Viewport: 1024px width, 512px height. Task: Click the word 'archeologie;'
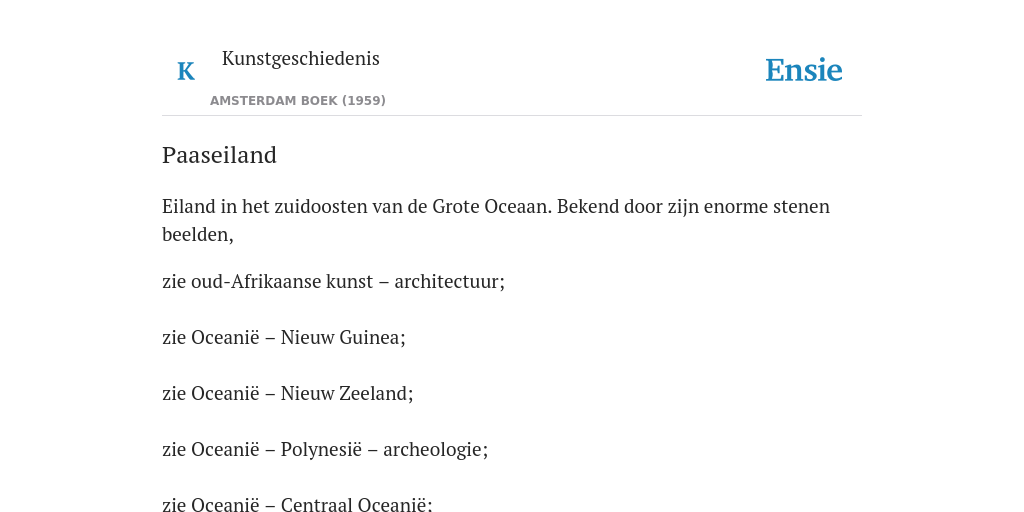[x=435, y=450]
